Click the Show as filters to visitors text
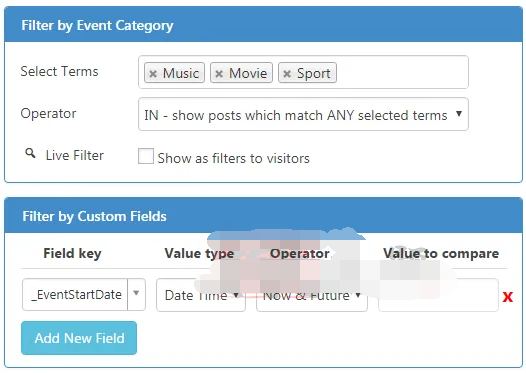The width and height of the screenshot is (526, 373). [x=233, y=158]
